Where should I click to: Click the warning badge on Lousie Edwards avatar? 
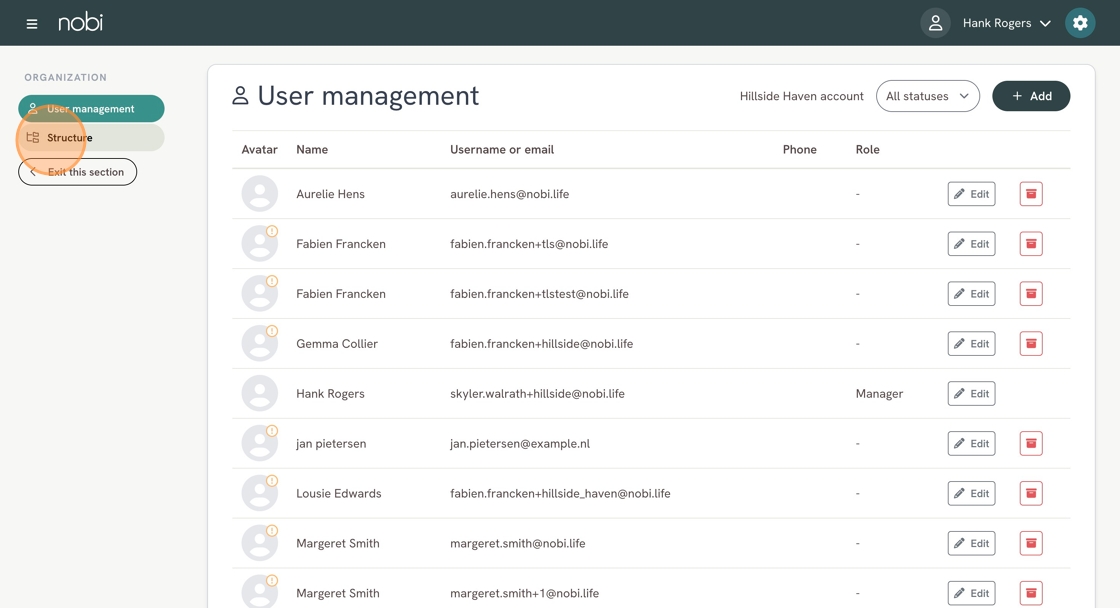coord(272,481)
